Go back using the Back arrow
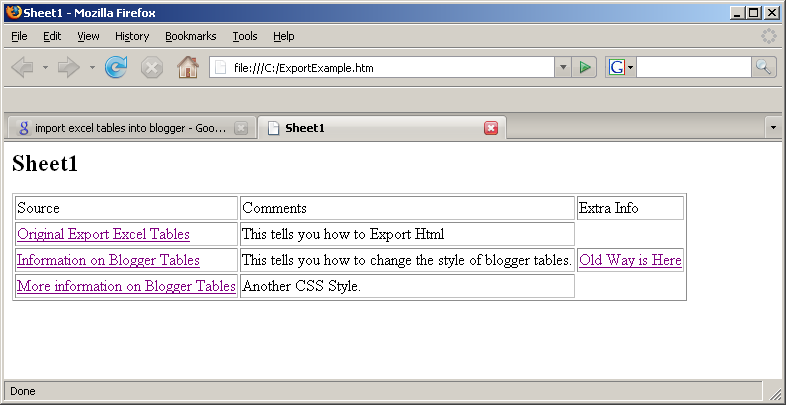Viewport: 786px width, 405px height. [x=22, y=67]
